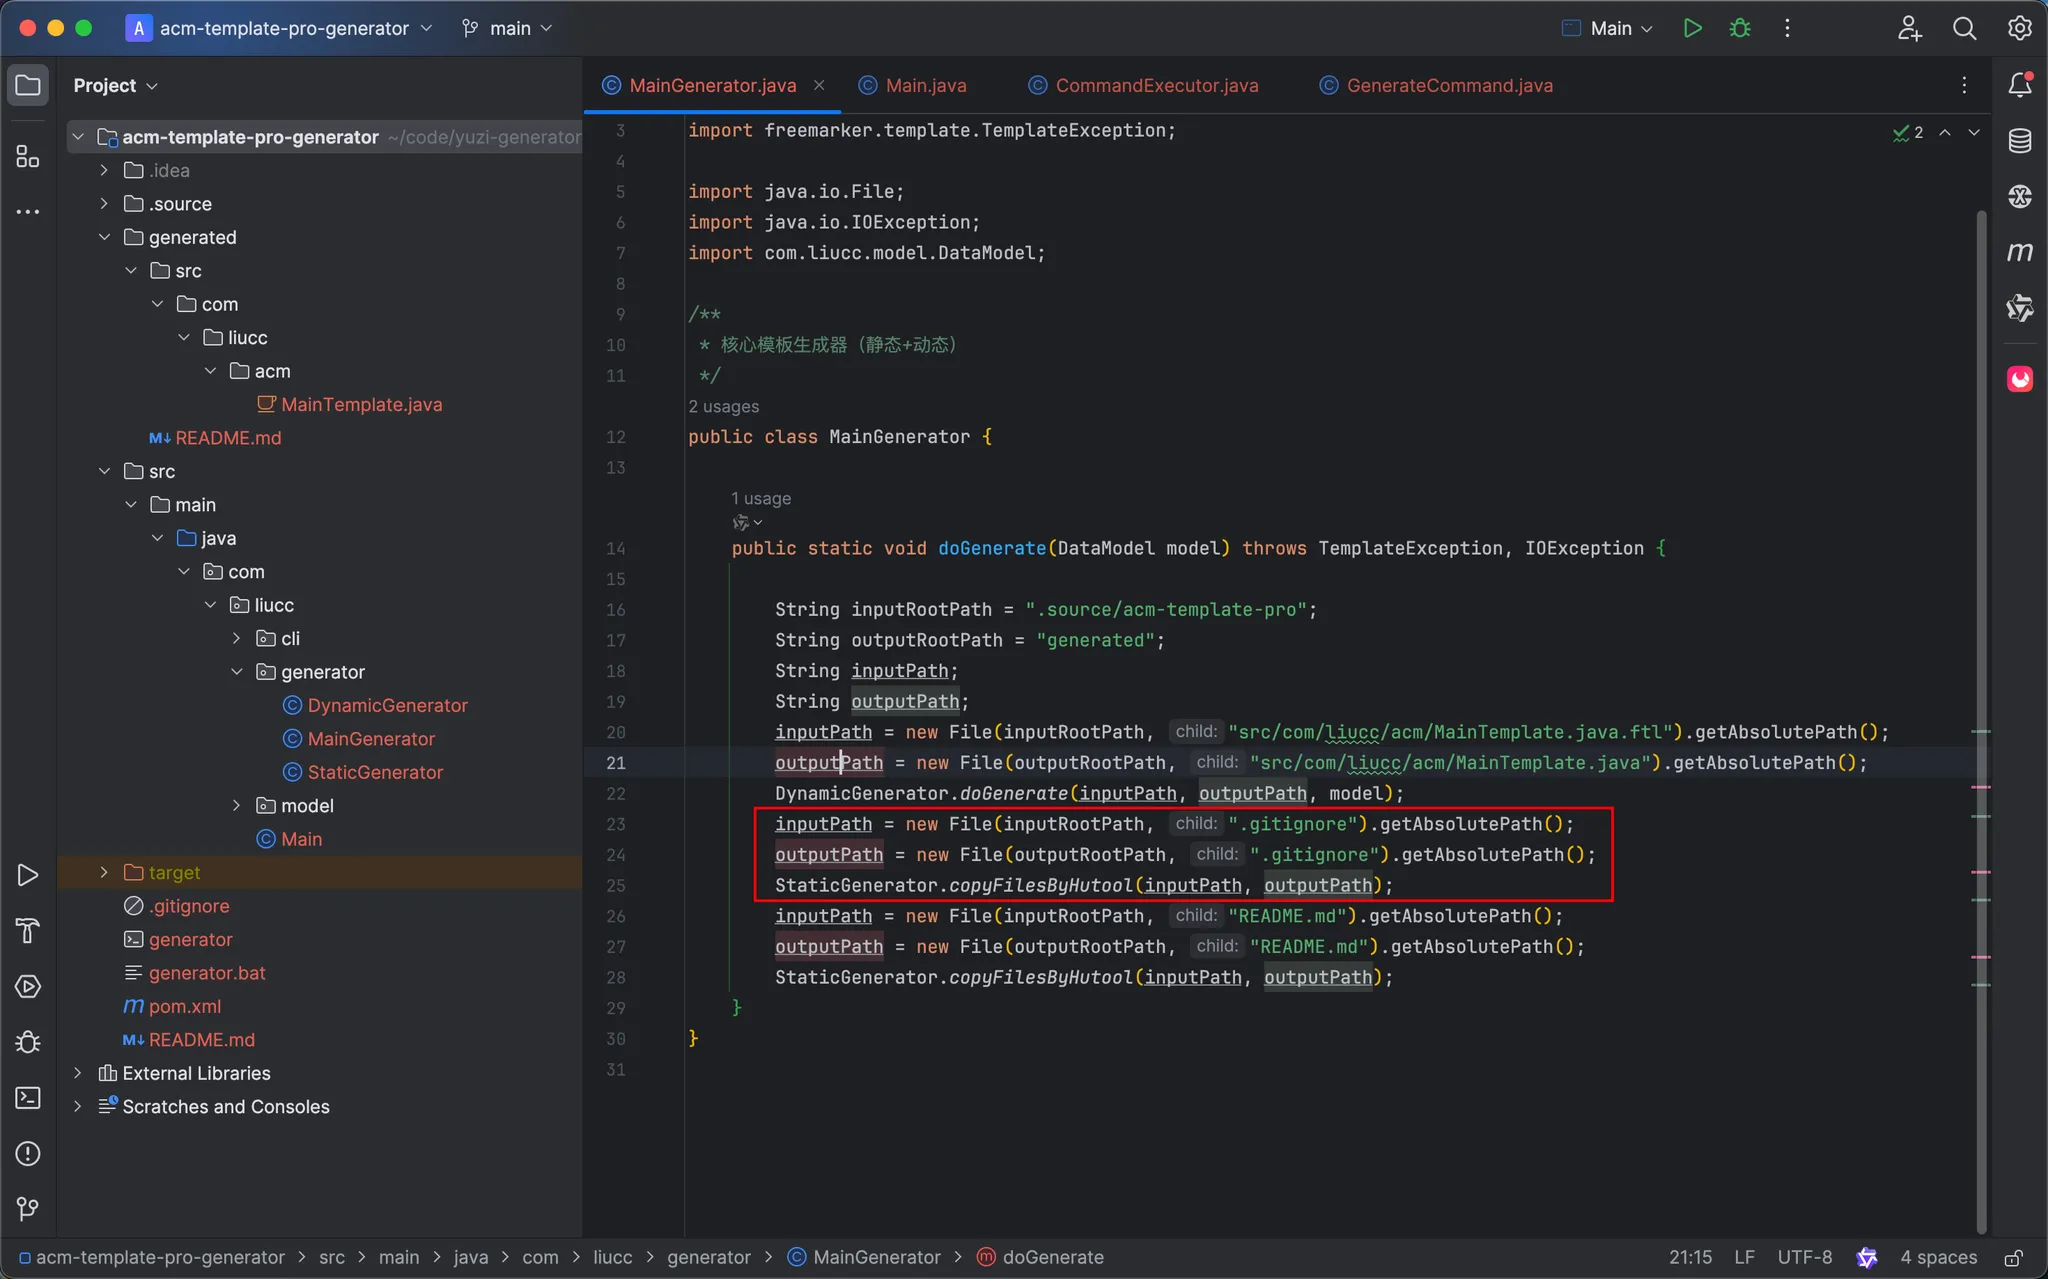The width and height of the screenshot is (2048, 1279).
Task: Expand the target folder
Action: [x=104, y=872]
